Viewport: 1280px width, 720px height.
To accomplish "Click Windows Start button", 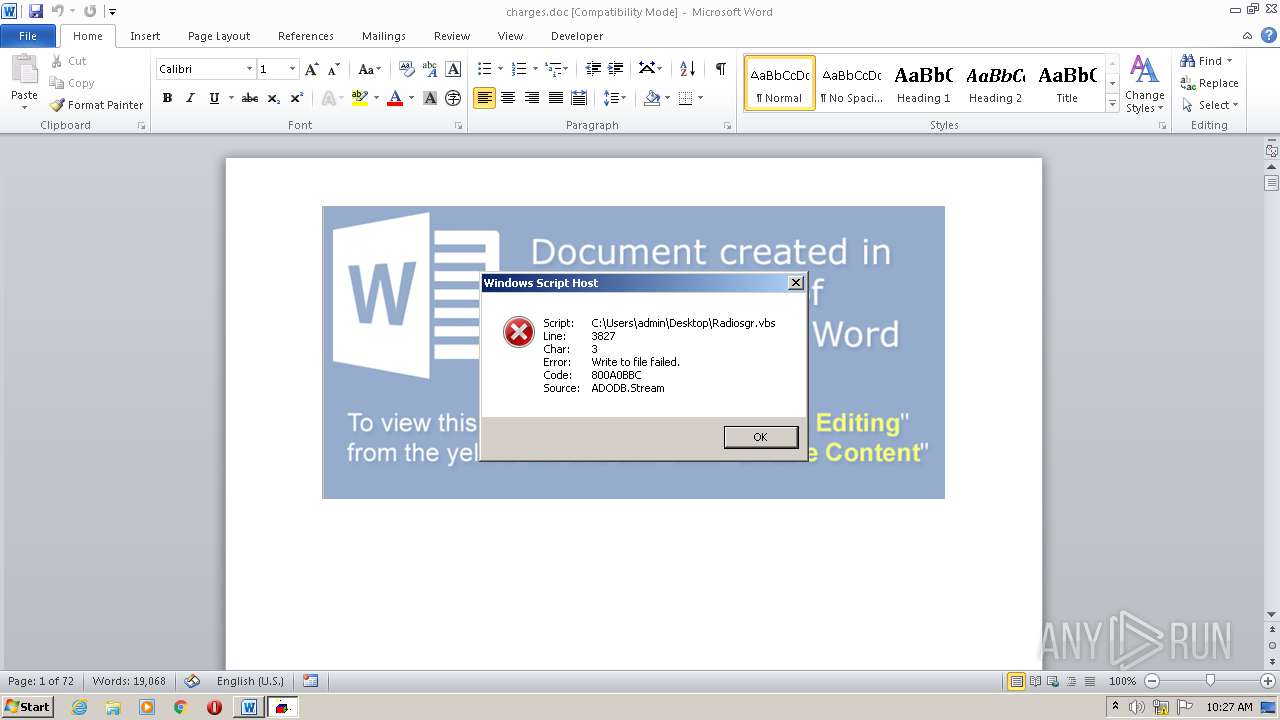I will [x=27, y=706].
